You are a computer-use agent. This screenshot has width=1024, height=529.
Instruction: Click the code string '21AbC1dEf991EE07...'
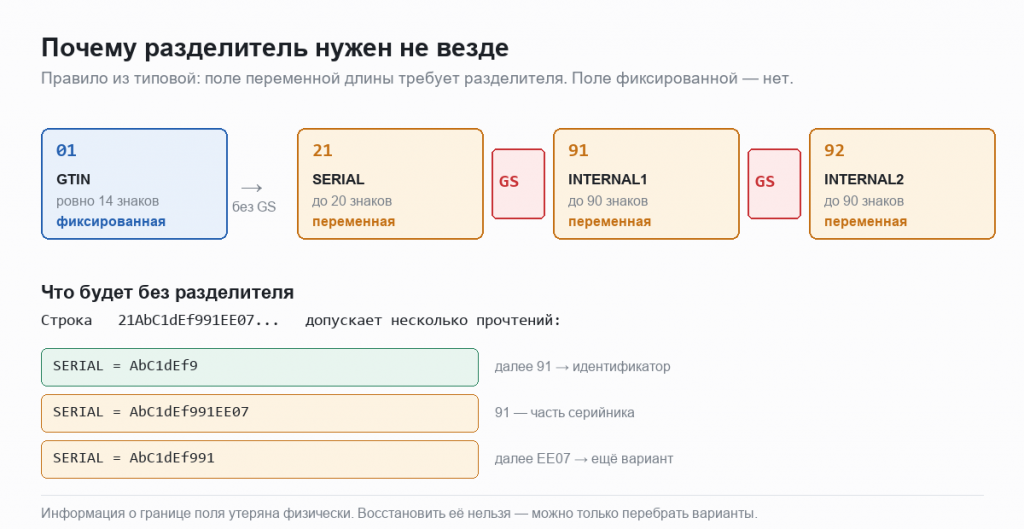199,321
